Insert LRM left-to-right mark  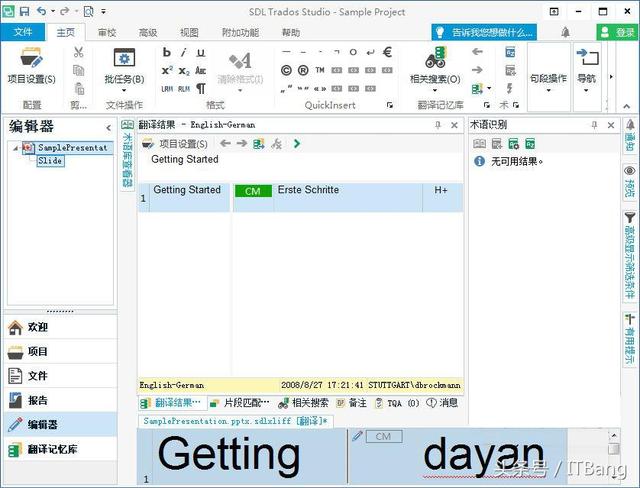point(167,89)
